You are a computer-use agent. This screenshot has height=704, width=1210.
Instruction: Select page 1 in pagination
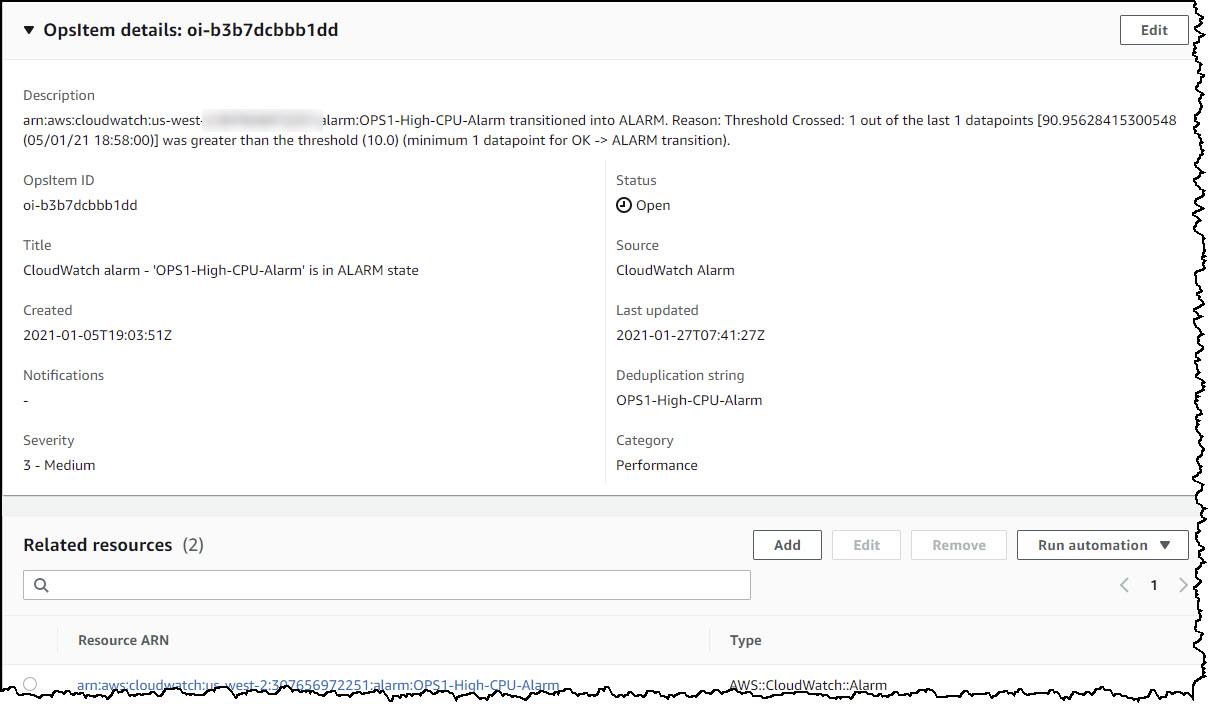1153,585
